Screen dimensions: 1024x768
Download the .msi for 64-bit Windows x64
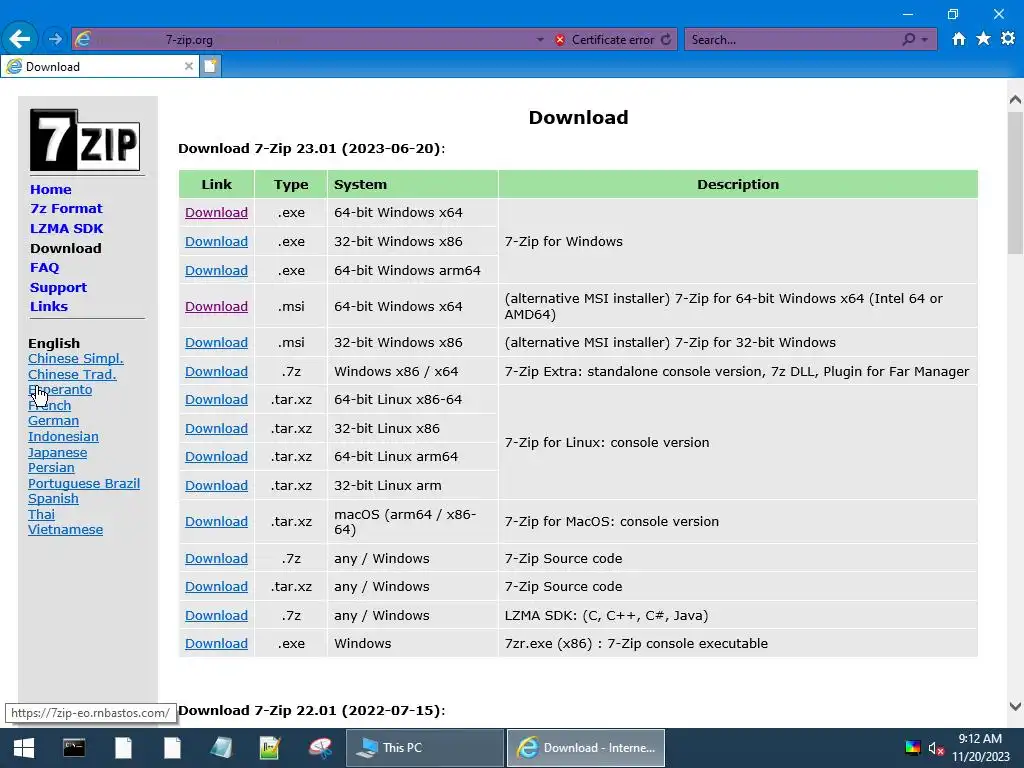[216, 306]
